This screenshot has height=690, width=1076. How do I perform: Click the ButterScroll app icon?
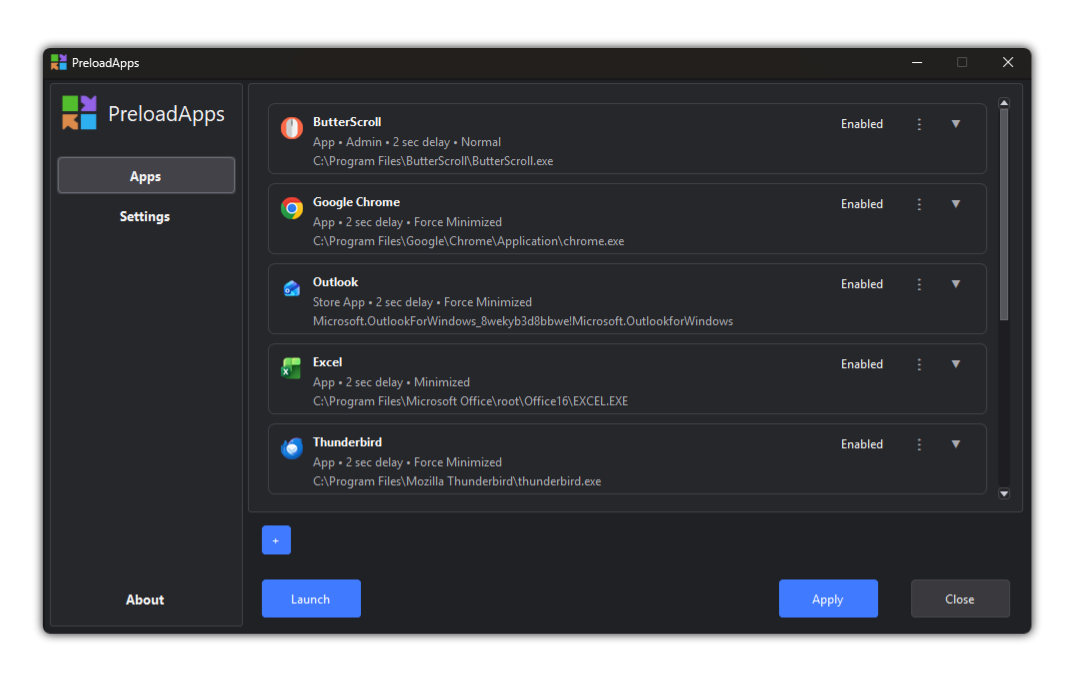point(292,128)
